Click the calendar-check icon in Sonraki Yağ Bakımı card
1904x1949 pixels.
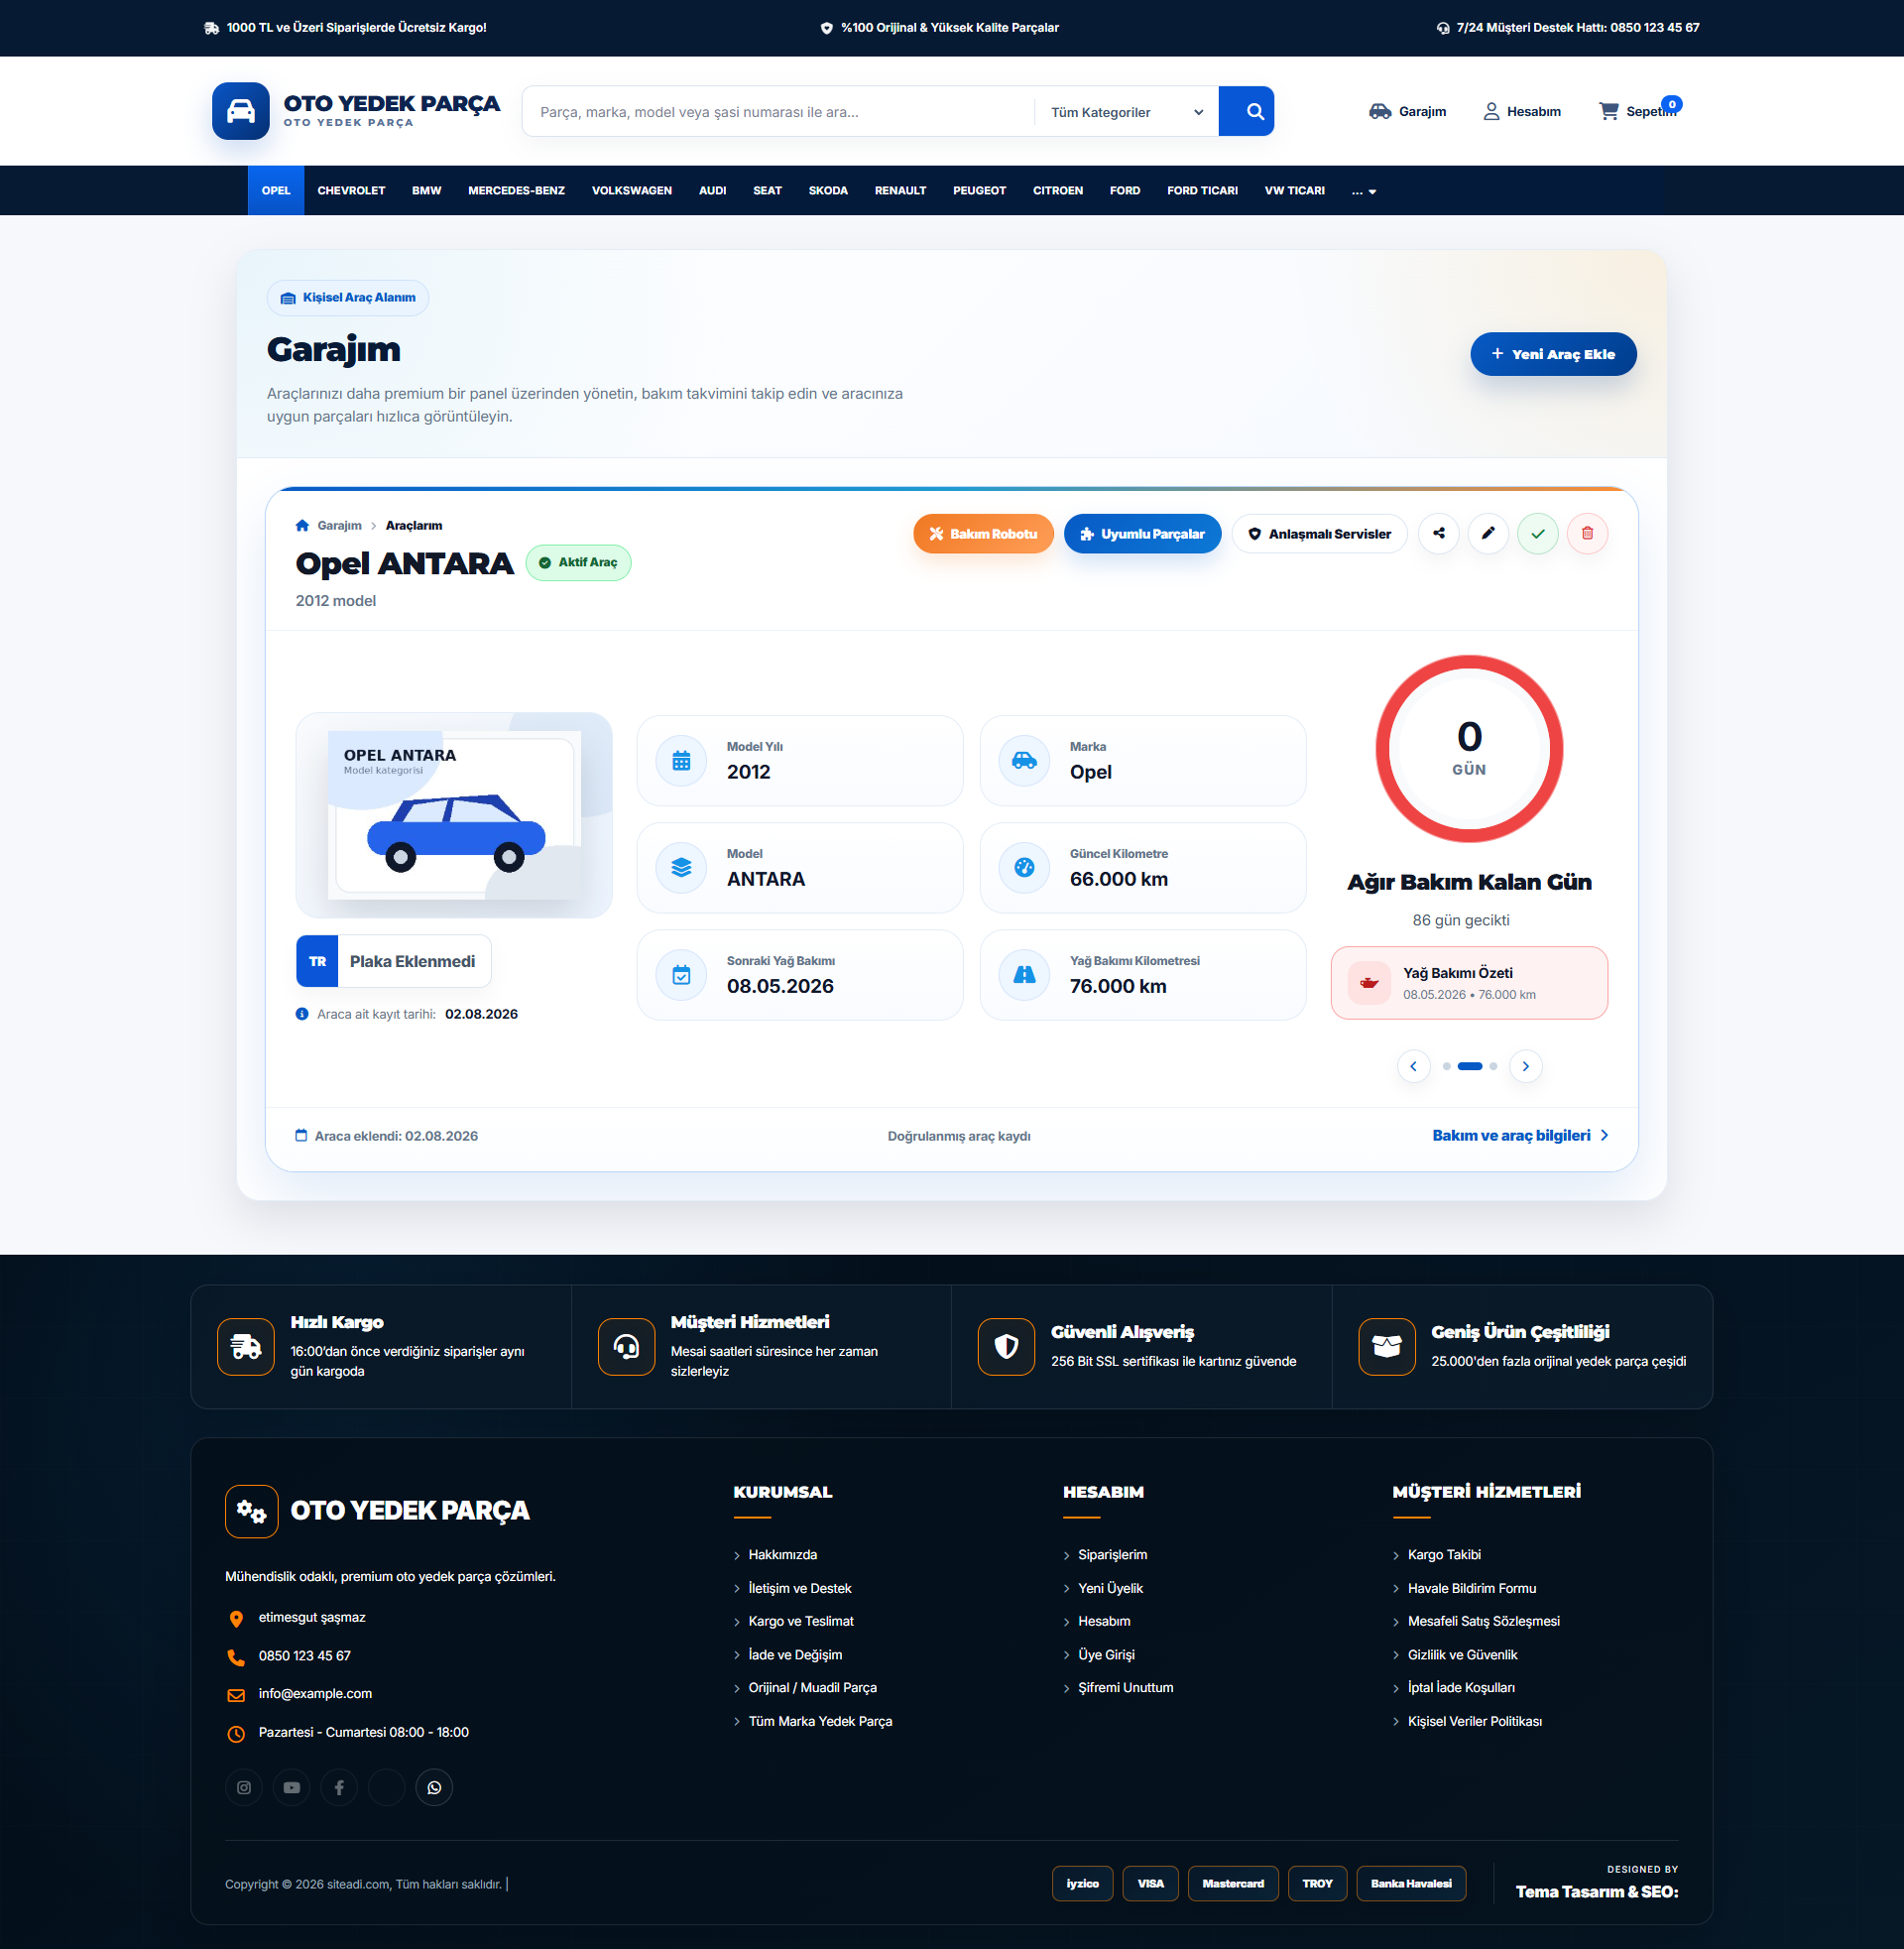click(x=681, y=975)
